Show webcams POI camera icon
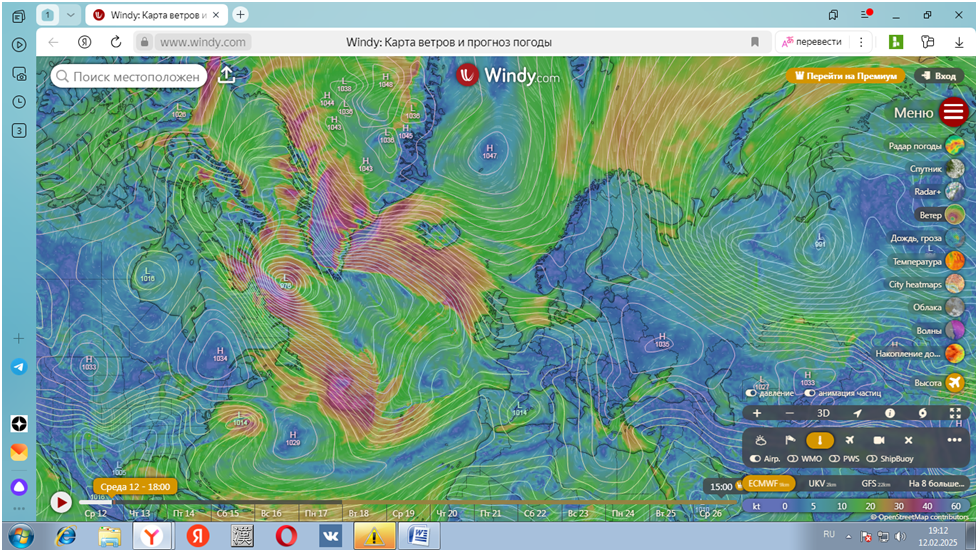This screenshot has height=552, width=978. tap(879, 440)
